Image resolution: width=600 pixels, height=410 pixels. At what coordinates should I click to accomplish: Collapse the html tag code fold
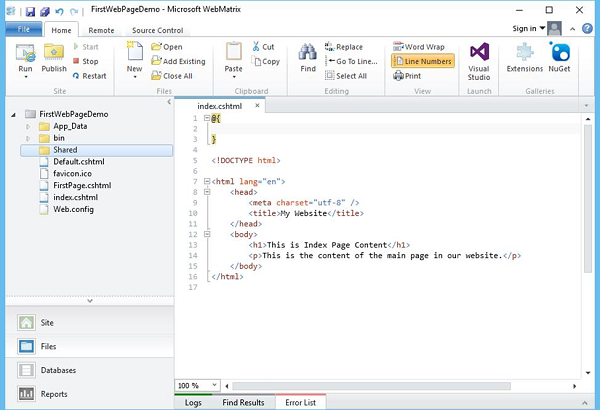click(206, 181)
